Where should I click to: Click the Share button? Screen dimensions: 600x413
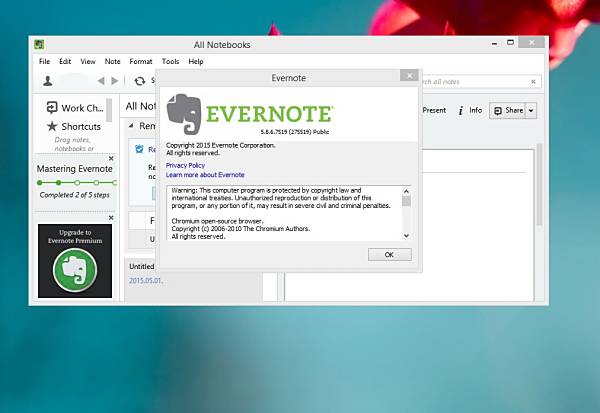pos(508,111)
